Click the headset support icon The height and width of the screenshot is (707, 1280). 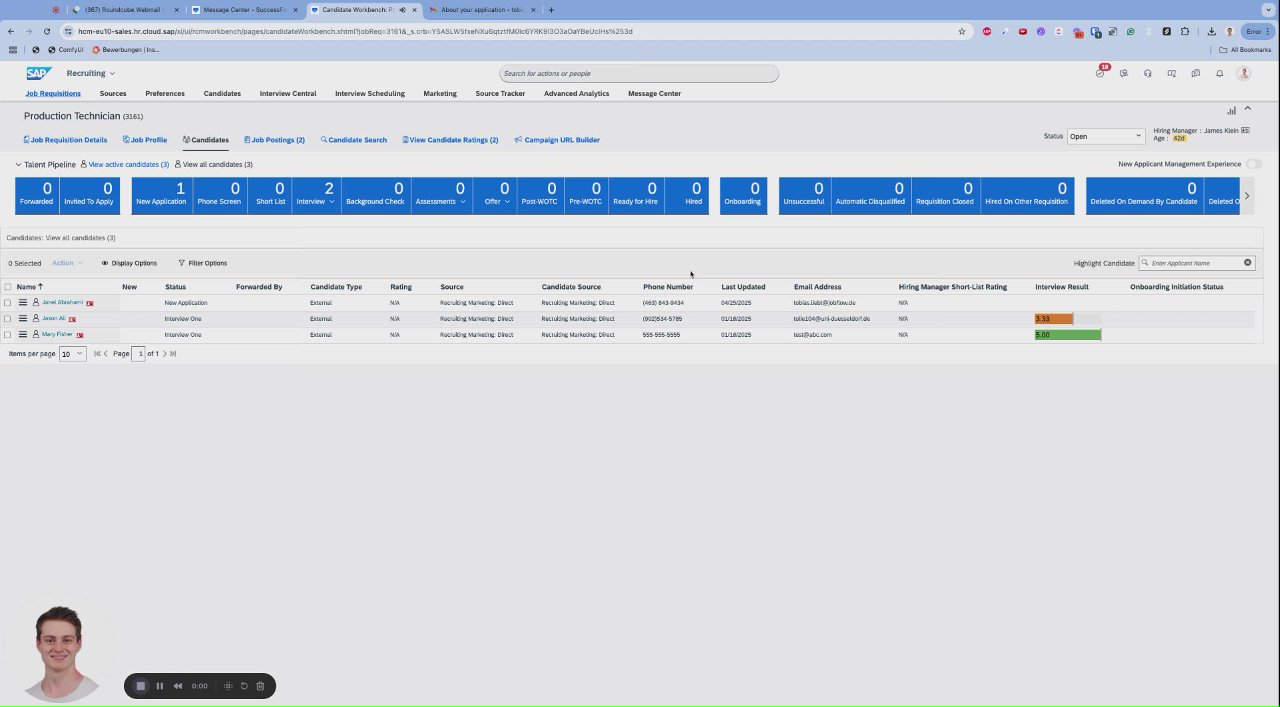[1147, 73]
